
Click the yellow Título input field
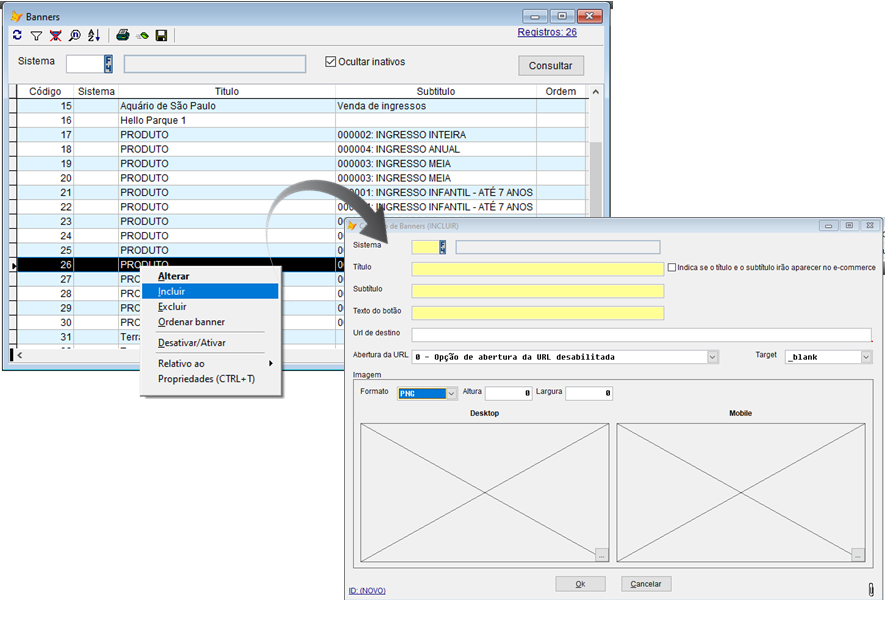pyautogui.click(x=537, y=269)
